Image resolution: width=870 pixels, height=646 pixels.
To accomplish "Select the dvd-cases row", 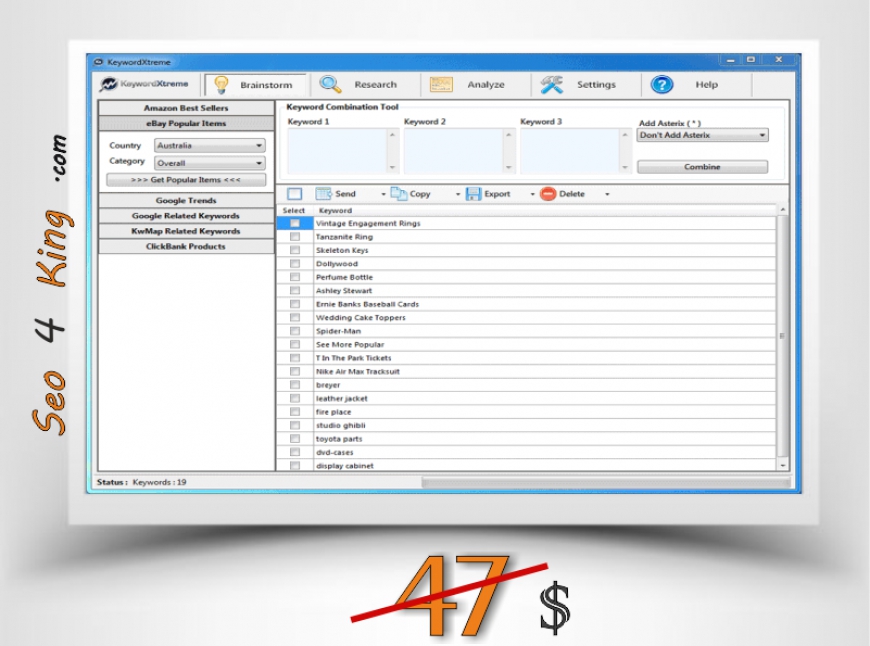I will (526, 452).
